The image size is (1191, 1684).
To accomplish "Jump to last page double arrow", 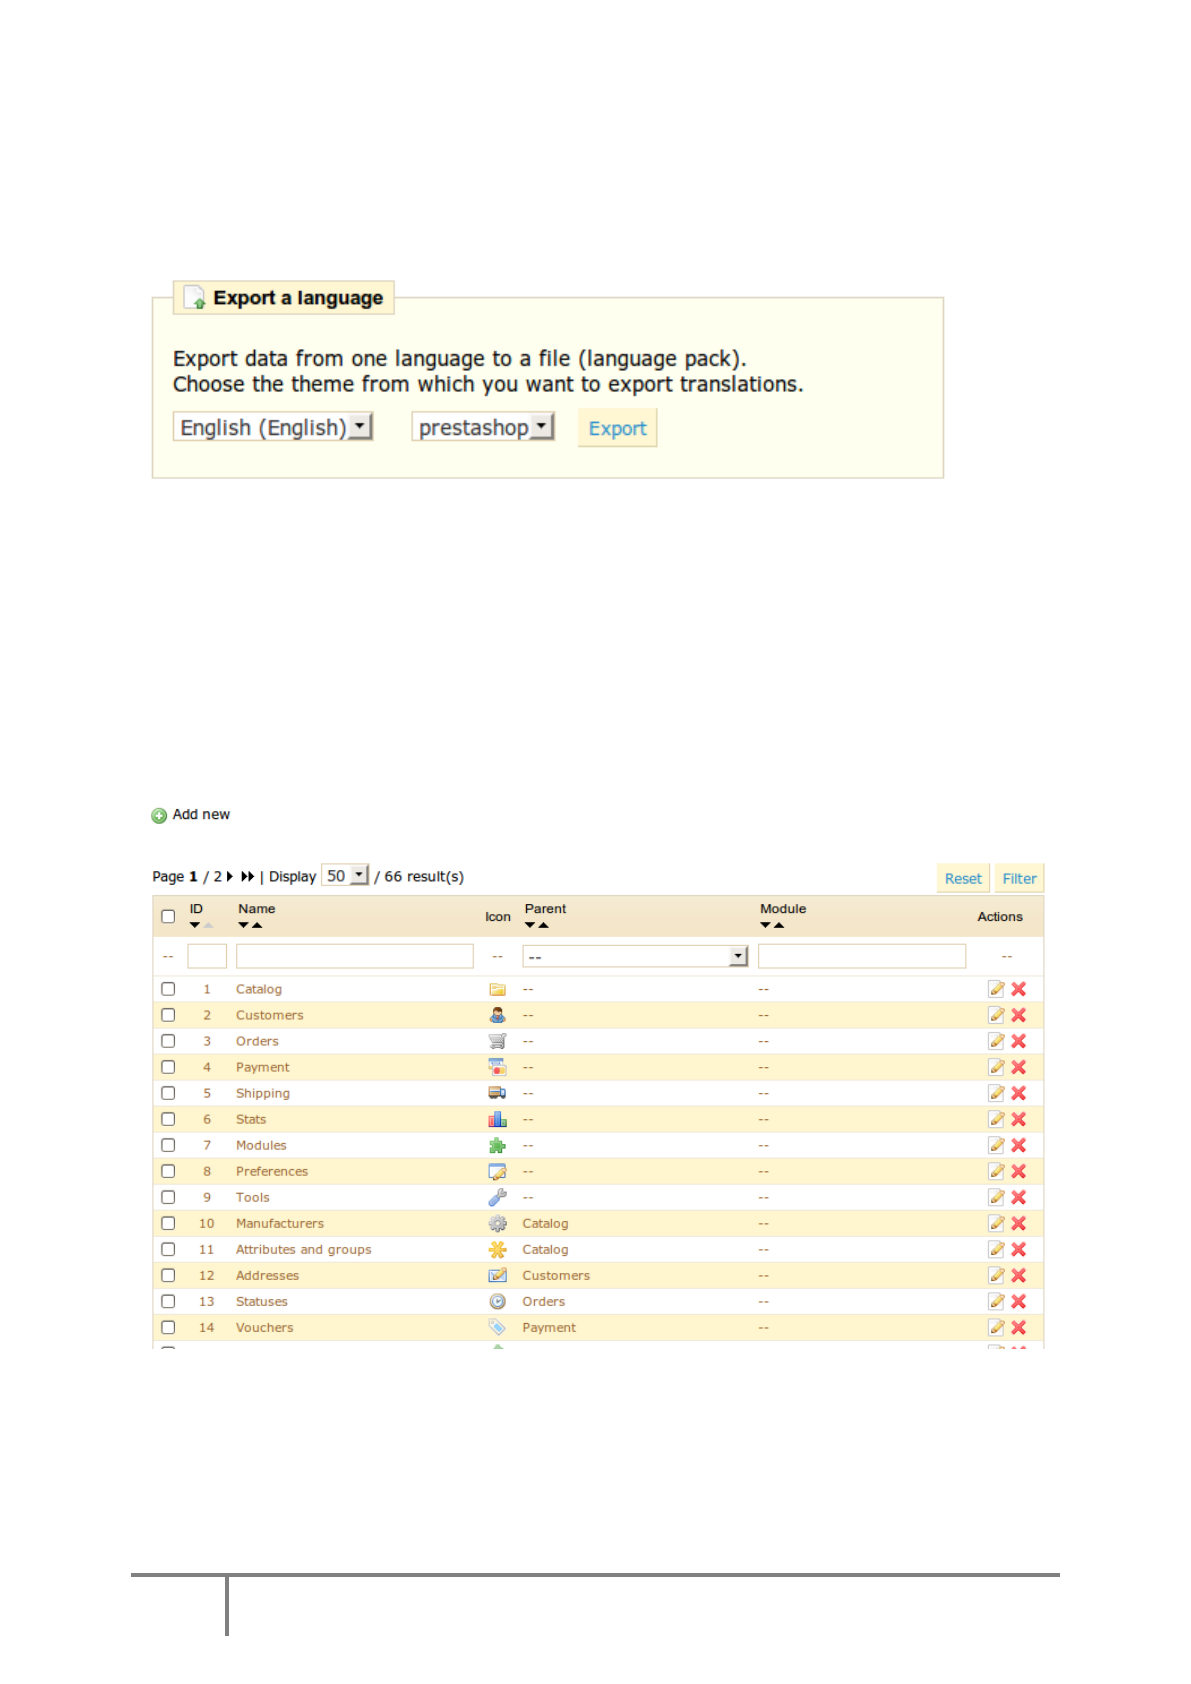I will 247,876.
